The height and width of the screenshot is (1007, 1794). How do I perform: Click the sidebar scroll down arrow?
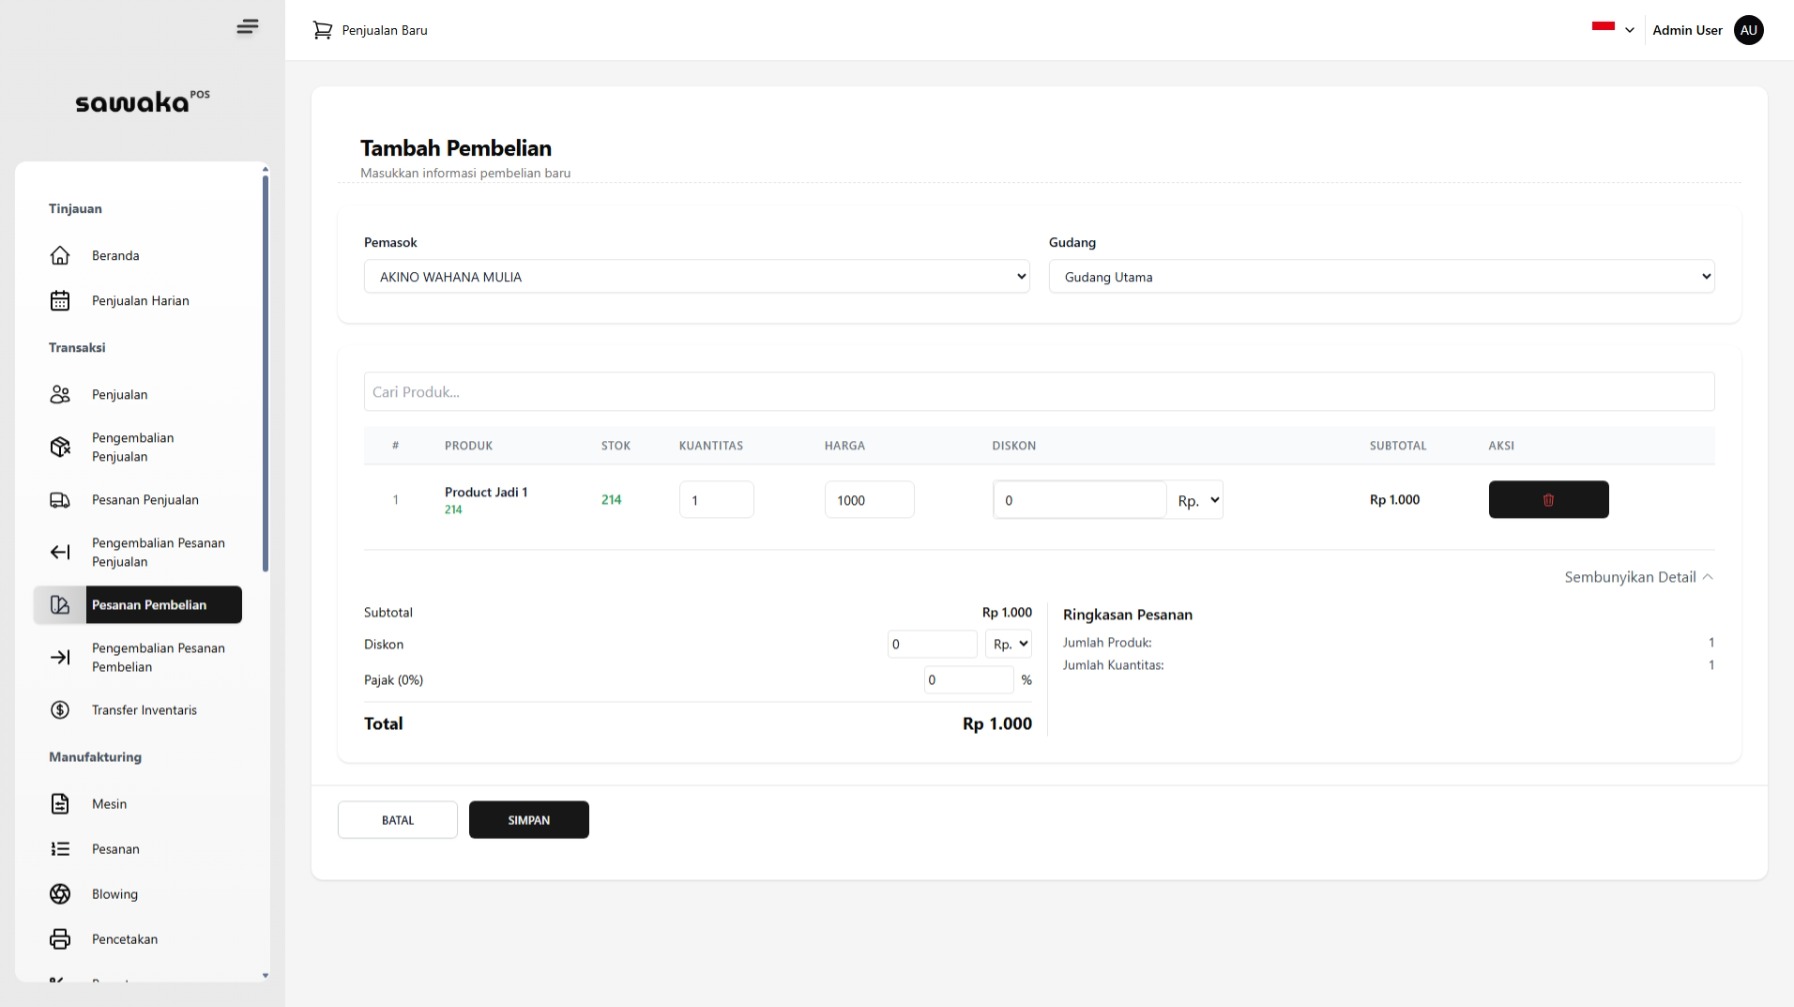pos(265,975)
